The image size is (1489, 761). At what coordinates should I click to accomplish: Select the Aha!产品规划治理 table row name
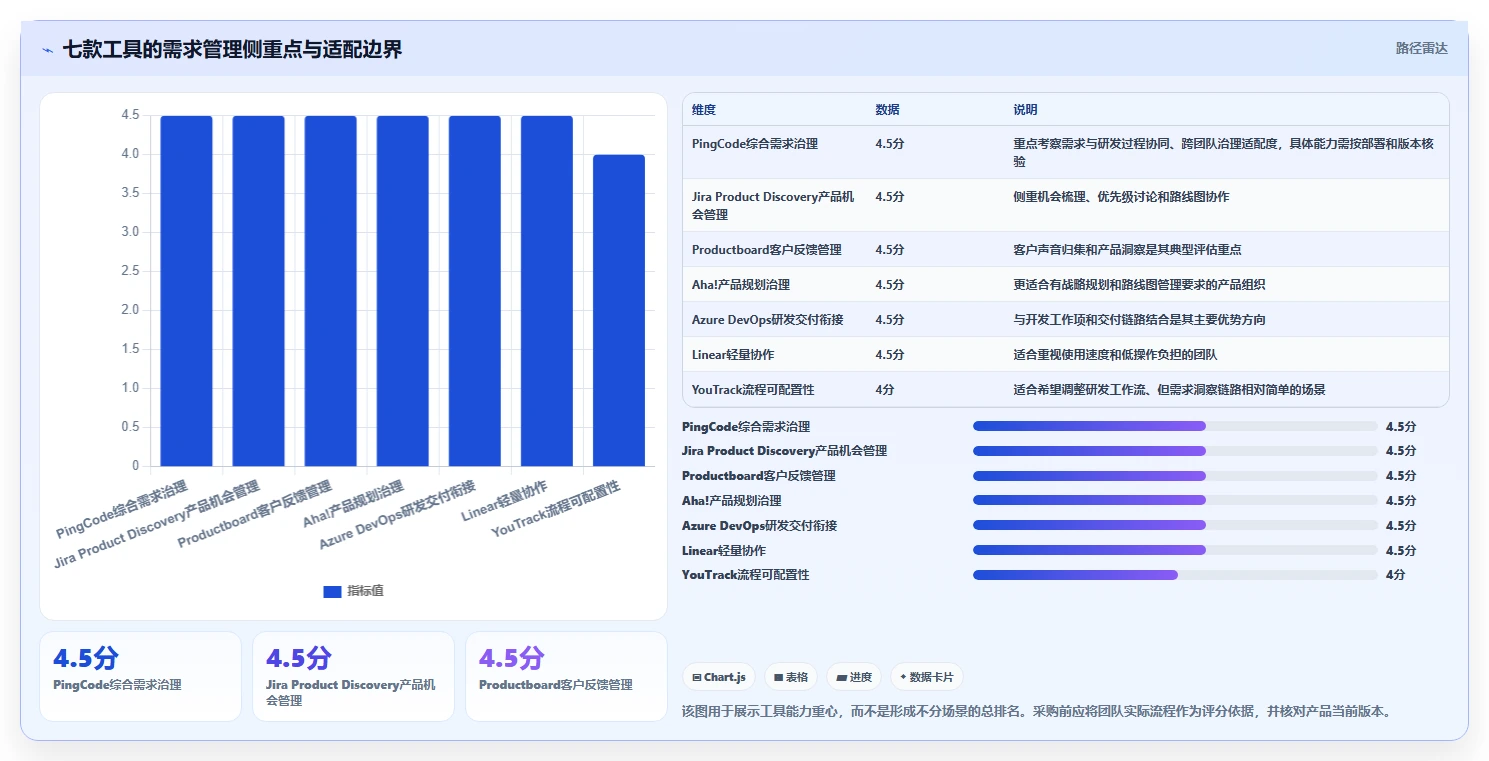coord(741,285)
